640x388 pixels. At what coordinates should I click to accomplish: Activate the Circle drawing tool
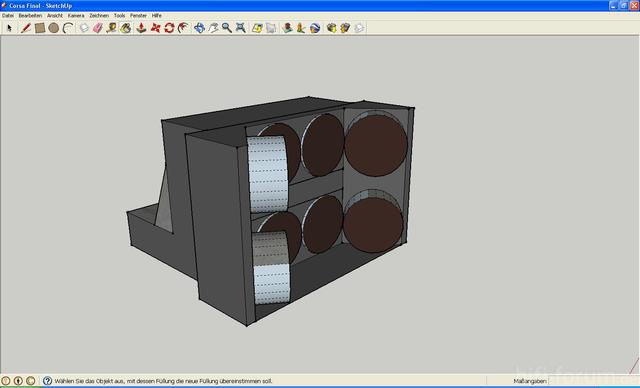click(x=53, y=28)
